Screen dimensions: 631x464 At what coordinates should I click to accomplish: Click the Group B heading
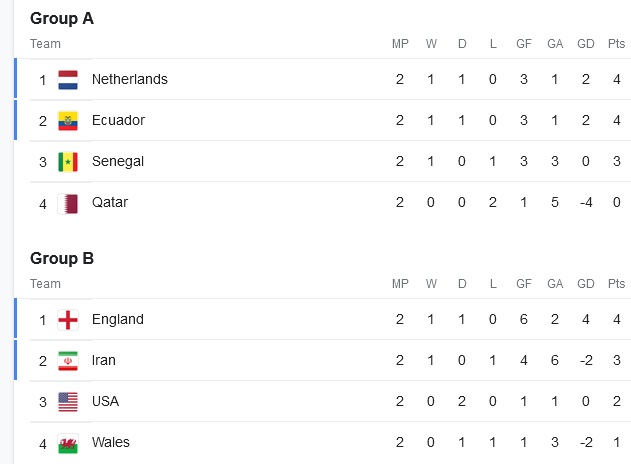point(62,258)
